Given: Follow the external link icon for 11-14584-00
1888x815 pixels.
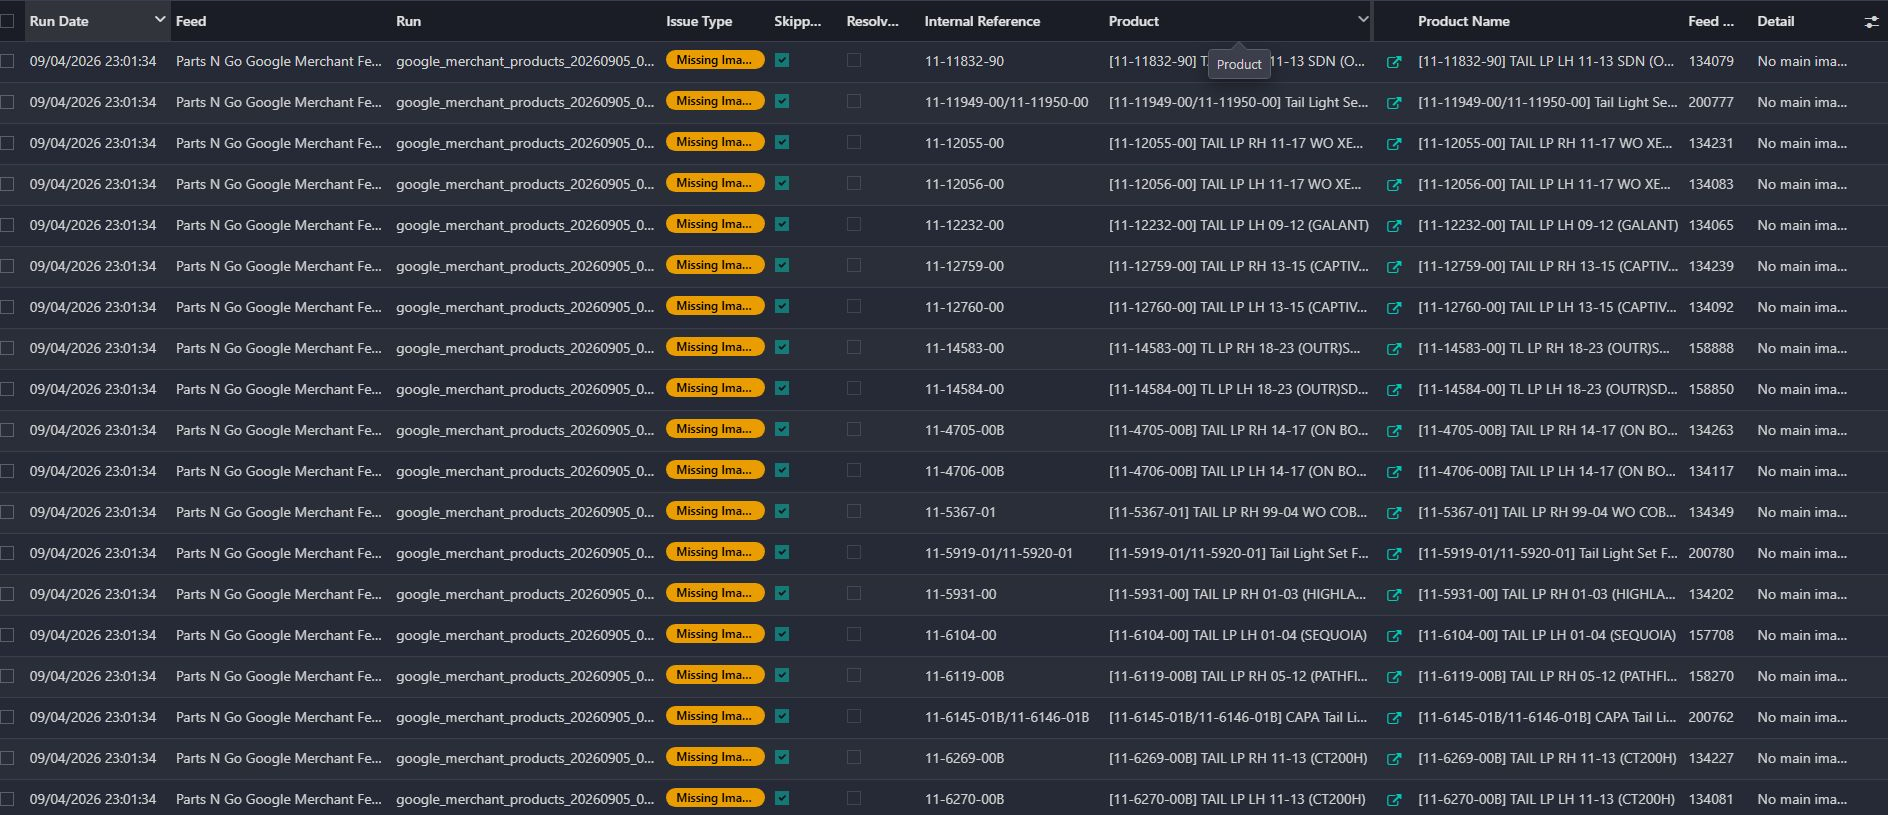Looking at the screenshot, I should (x=1394, y=390).
